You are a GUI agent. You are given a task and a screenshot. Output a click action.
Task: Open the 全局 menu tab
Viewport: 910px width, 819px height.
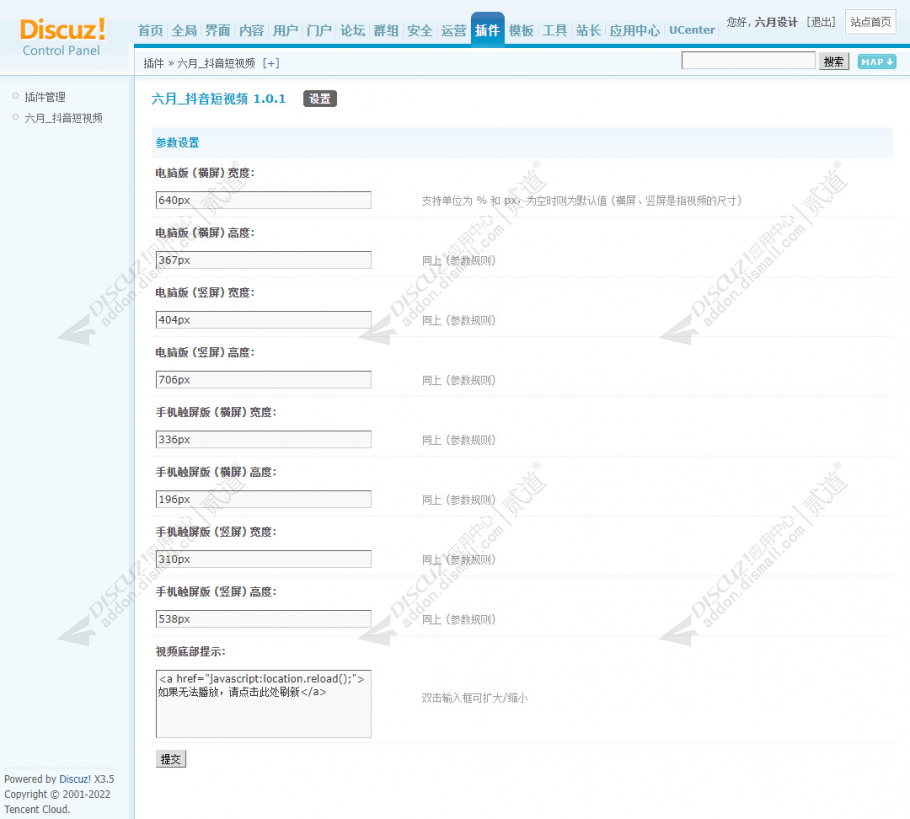click(185, 30)
